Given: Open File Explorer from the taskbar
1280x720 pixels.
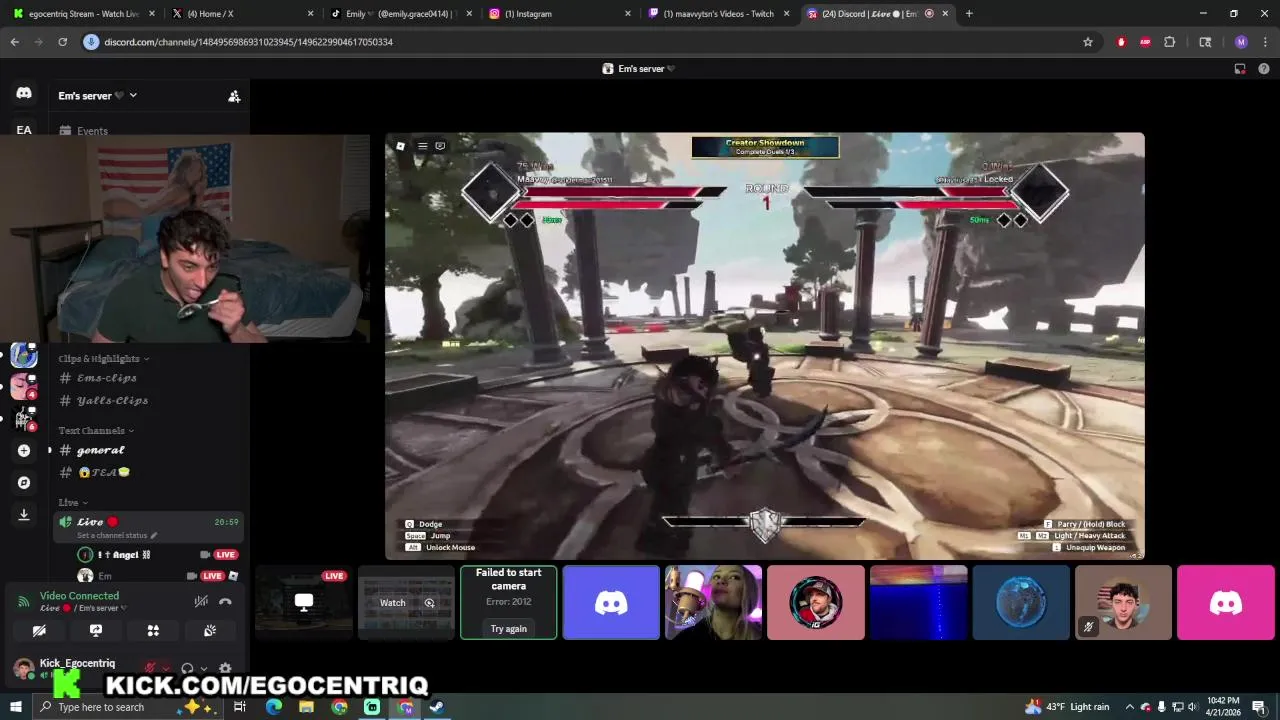Looking at the screenshot, I should tap(306, 707).
